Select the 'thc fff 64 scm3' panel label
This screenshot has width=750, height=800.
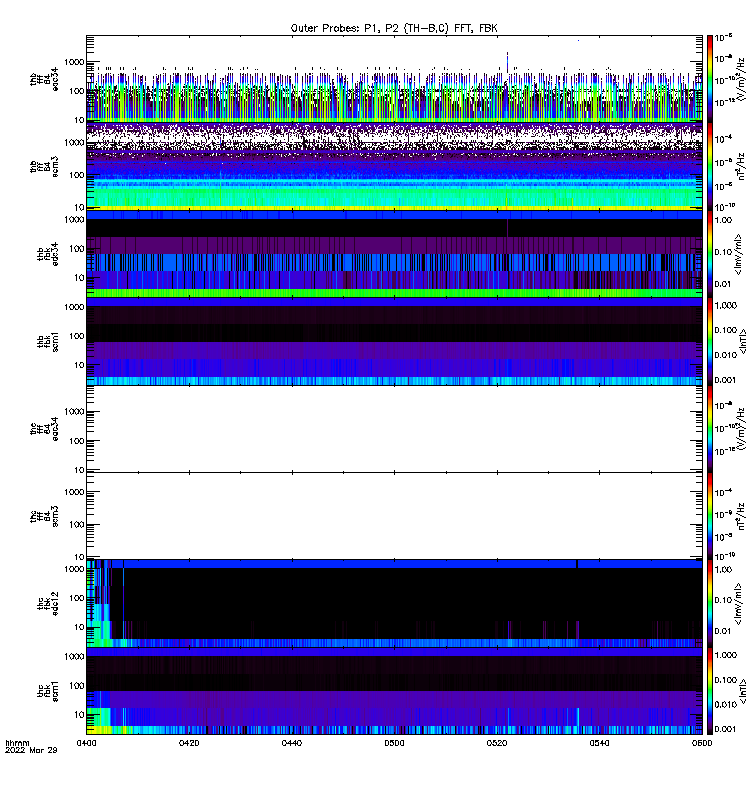click(44, 516)
